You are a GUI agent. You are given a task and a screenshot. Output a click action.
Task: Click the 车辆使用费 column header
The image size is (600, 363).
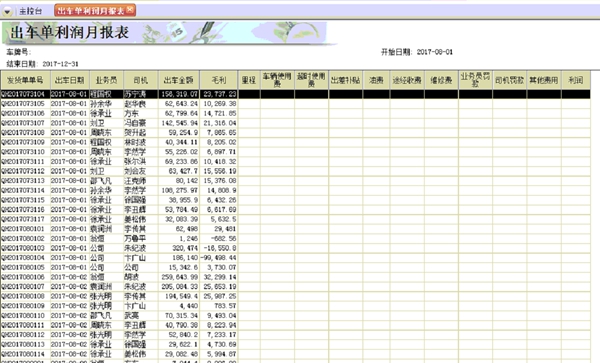277,80
